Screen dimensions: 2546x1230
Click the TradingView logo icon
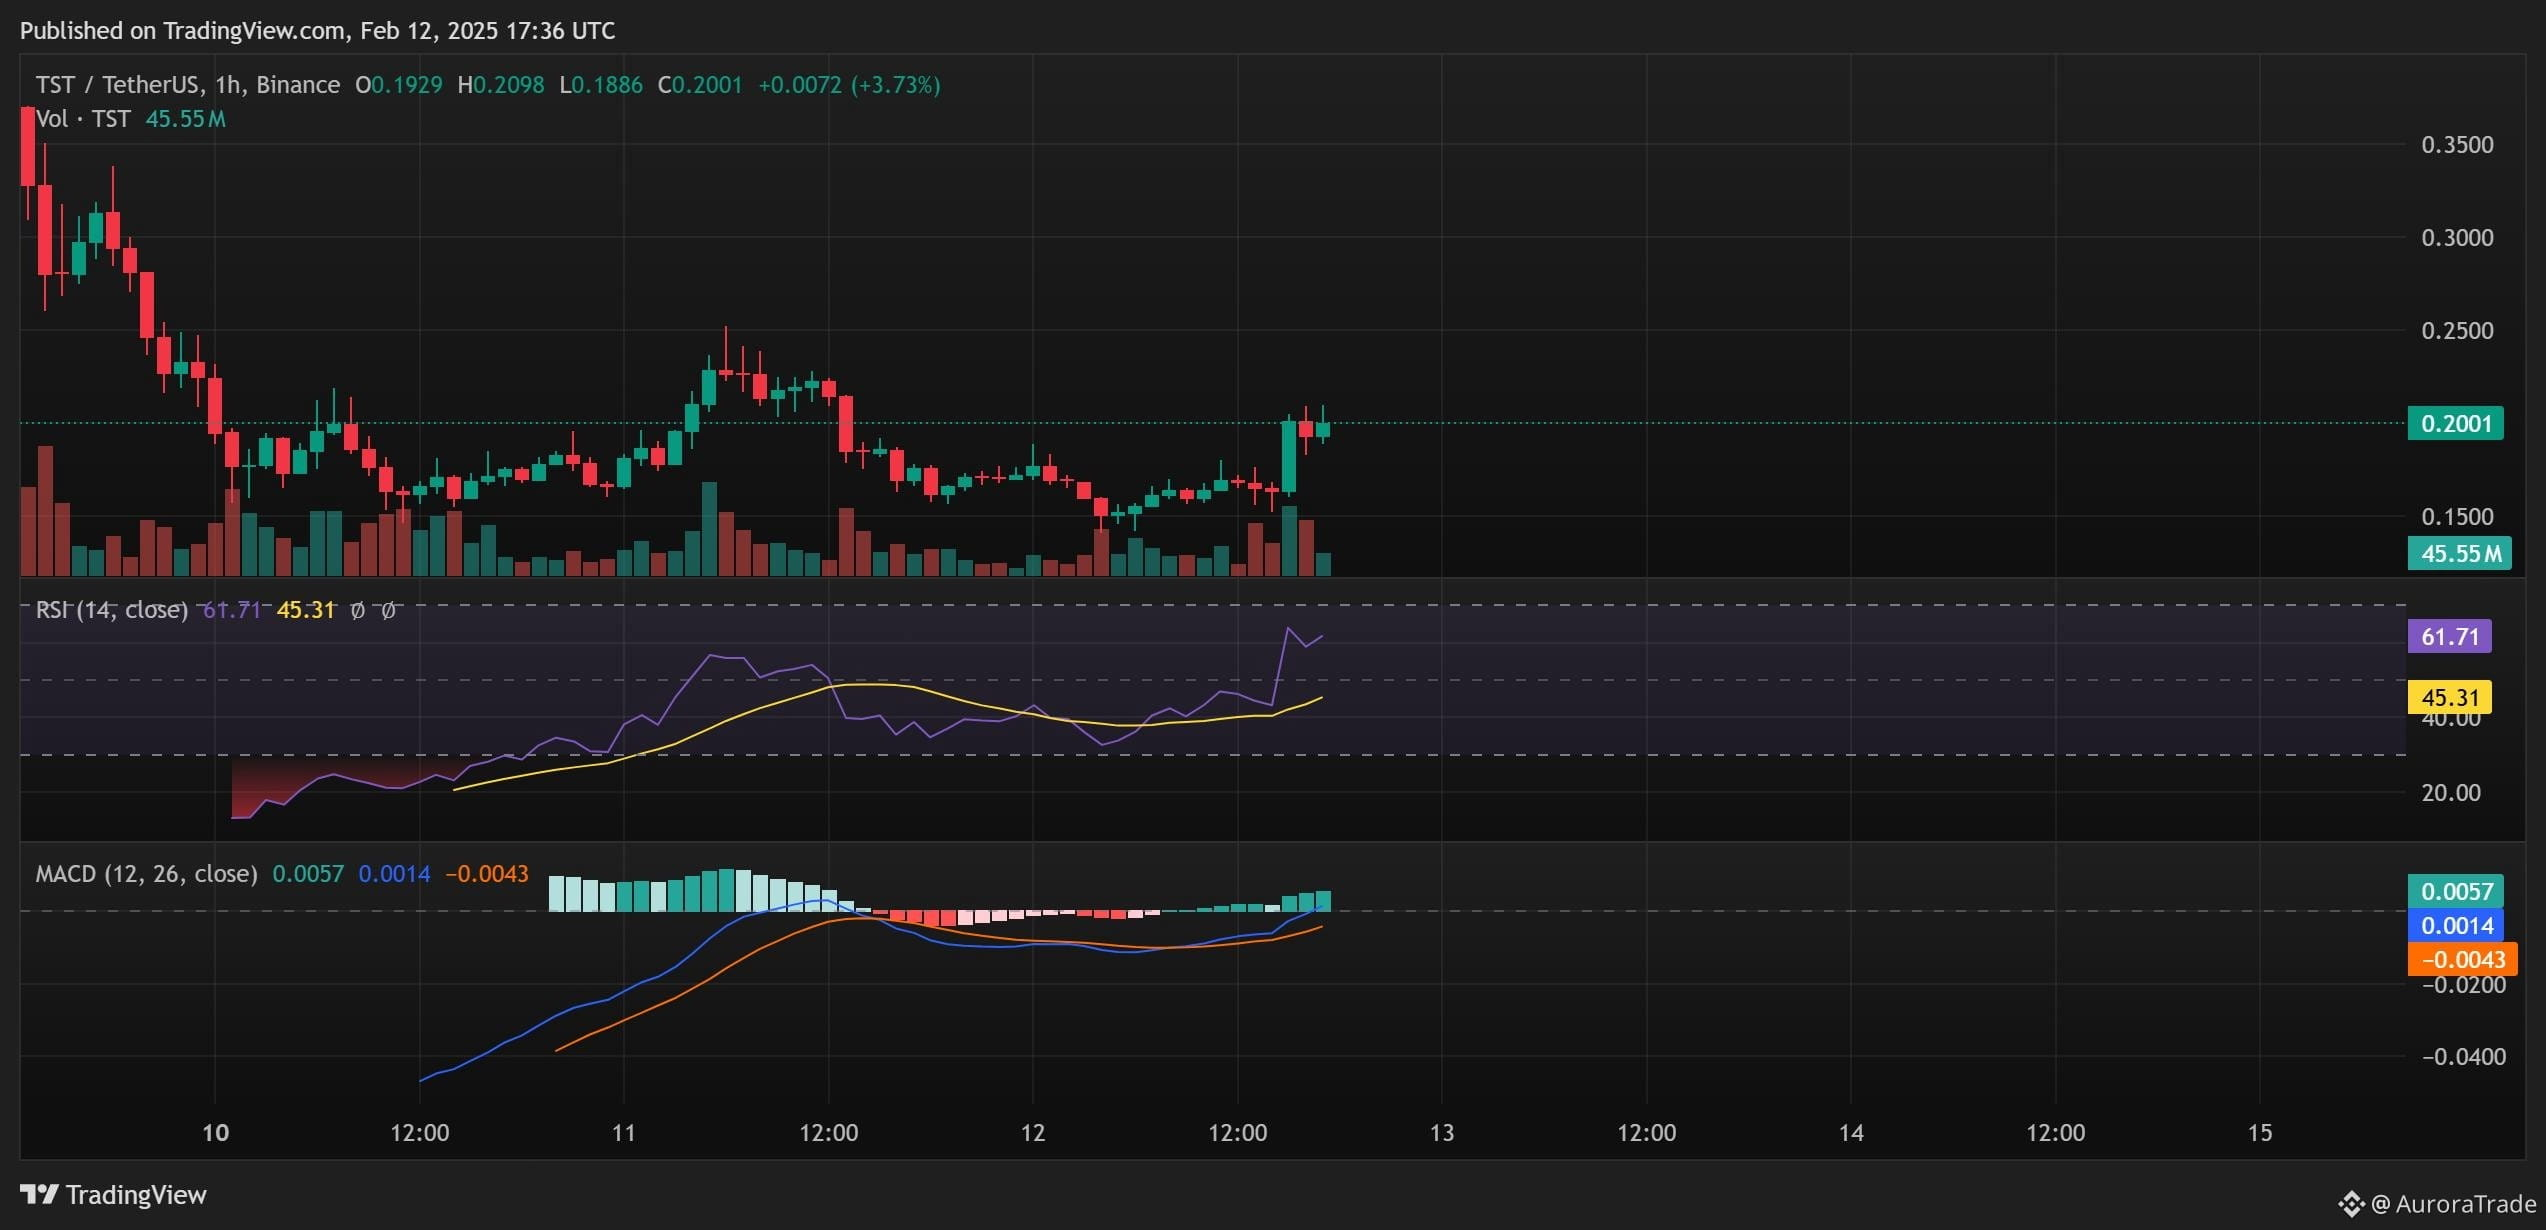40,1194
